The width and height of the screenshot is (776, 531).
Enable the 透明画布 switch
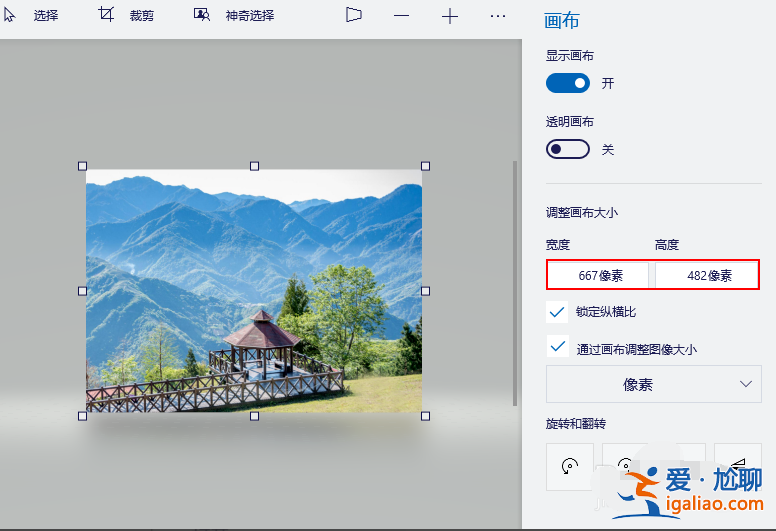pyautogui.click(x=568, y=149)
